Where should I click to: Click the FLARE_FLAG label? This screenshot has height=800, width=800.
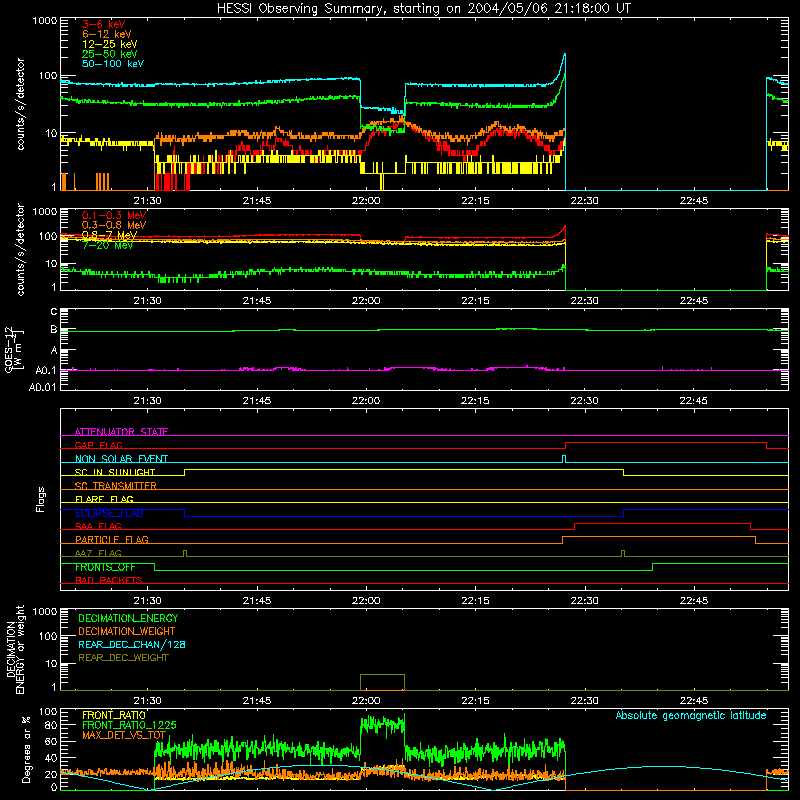104,499
